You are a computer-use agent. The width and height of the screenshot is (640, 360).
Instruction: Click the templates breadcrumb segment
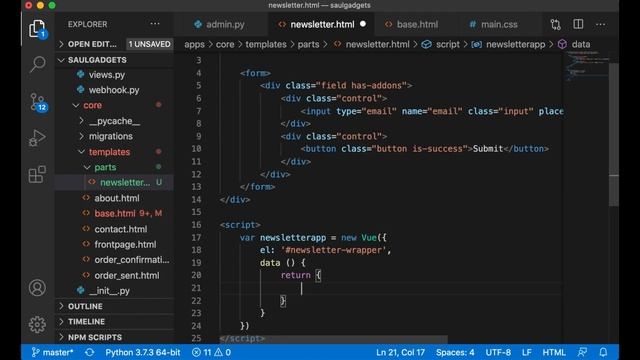click(266, 44)
